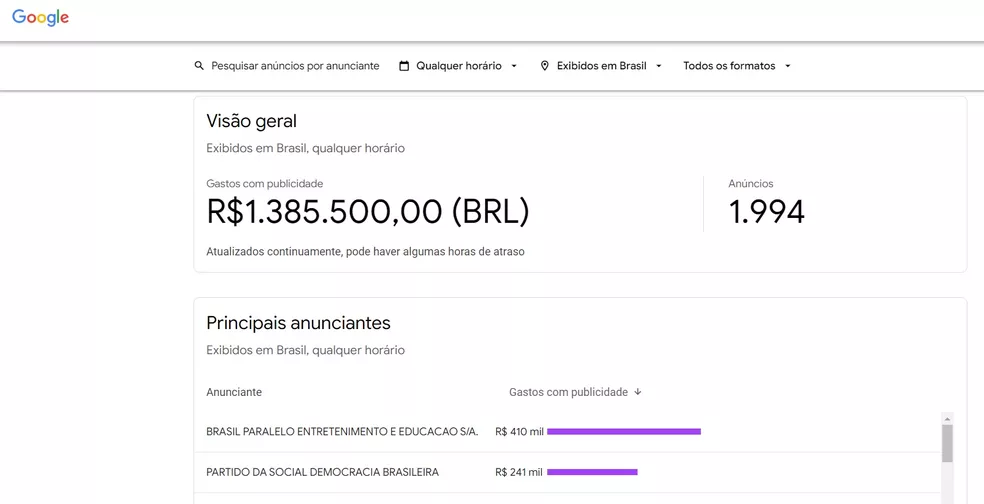
Task: Click the Google logo
Action: (41, 18)
